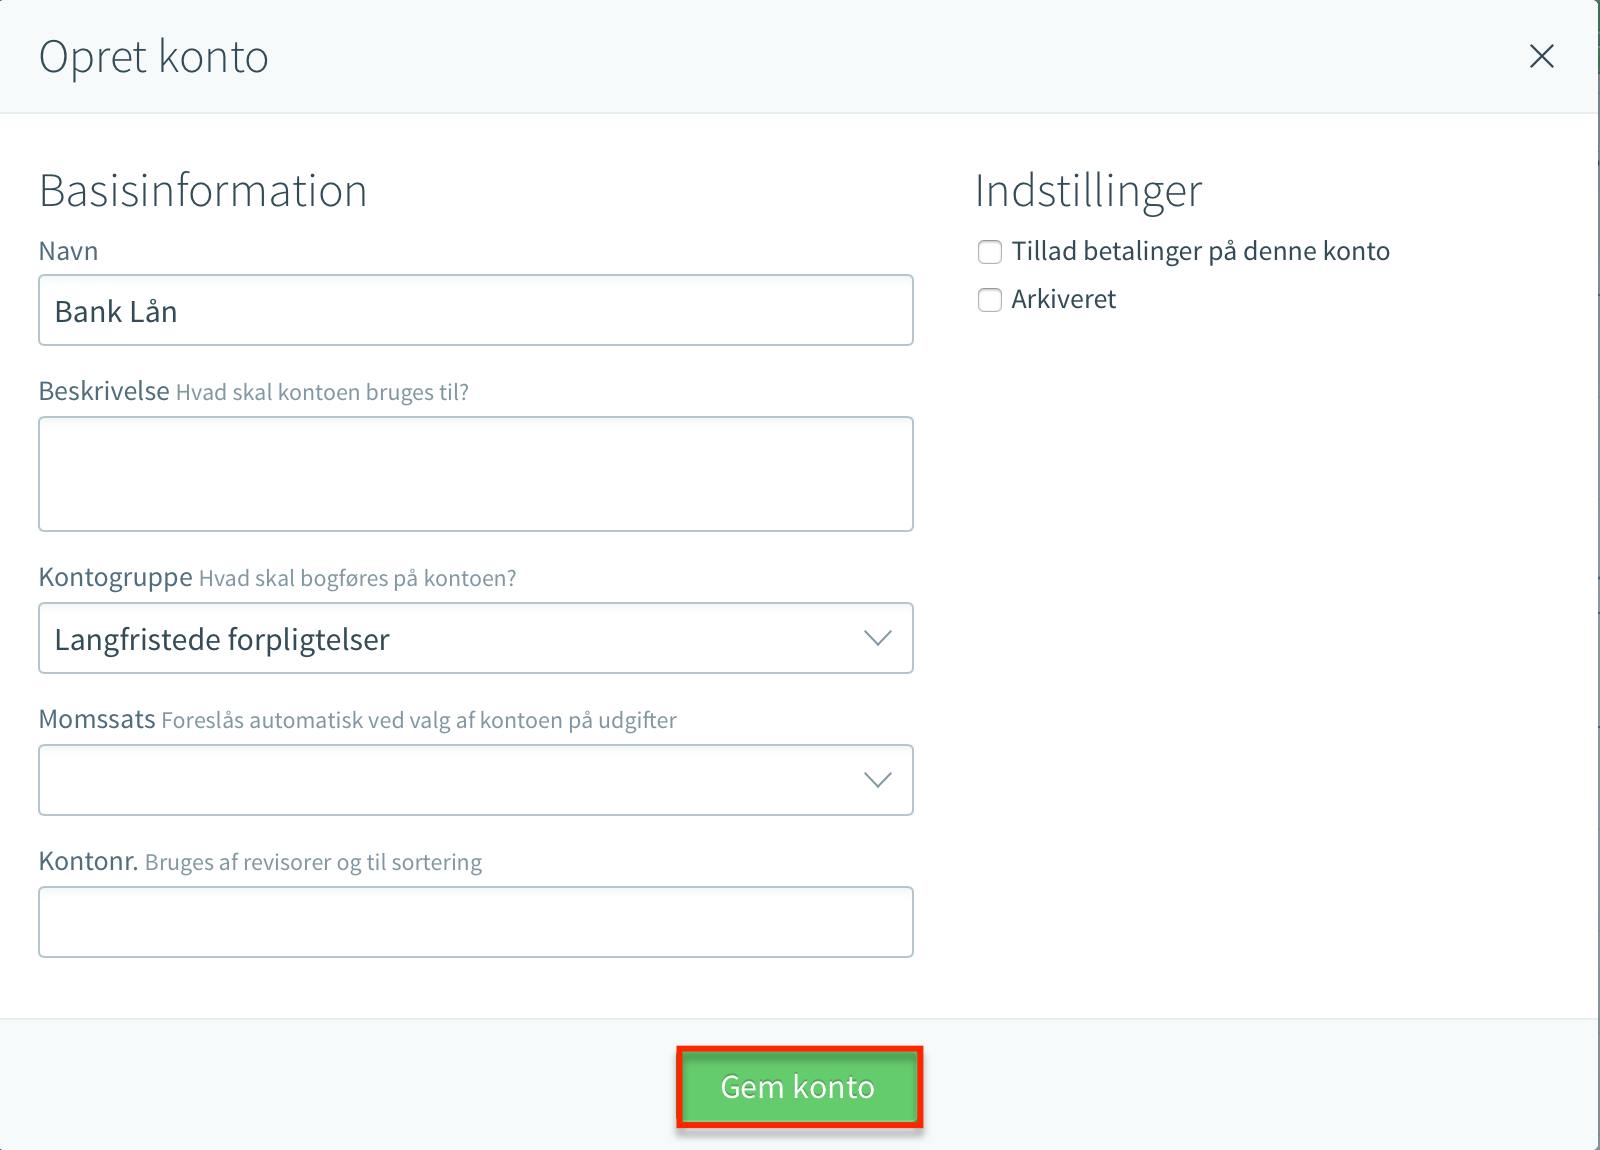Expand the Kontogruppe dropdown chevron
This screenshot has height=1150, width=1600.
click(x=877, y=638)
